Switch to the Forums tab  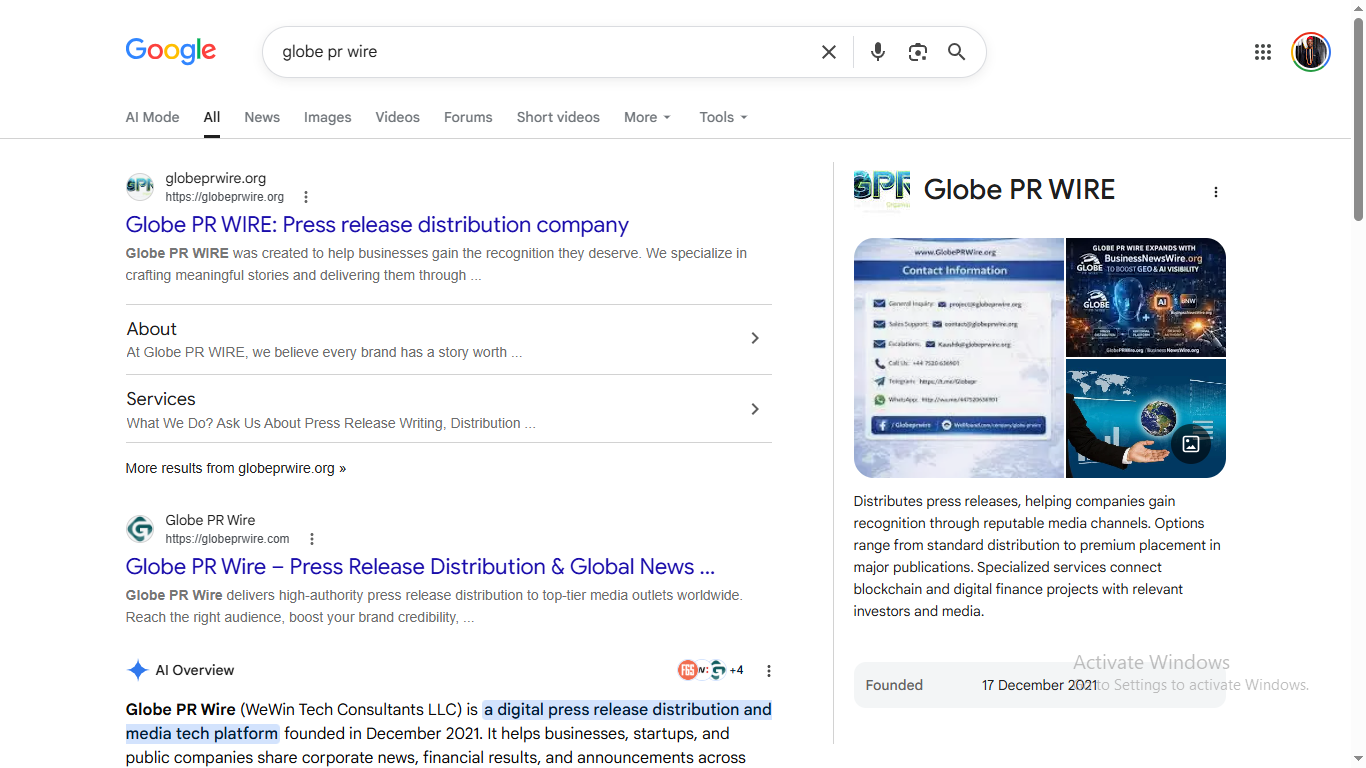[x=468, y=117]
